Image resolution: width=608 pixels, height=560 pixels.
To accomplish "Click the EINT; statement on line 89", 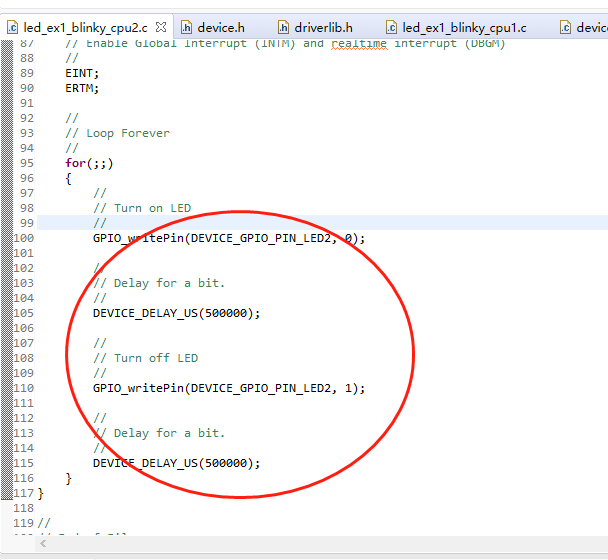I will coord(82,73).
